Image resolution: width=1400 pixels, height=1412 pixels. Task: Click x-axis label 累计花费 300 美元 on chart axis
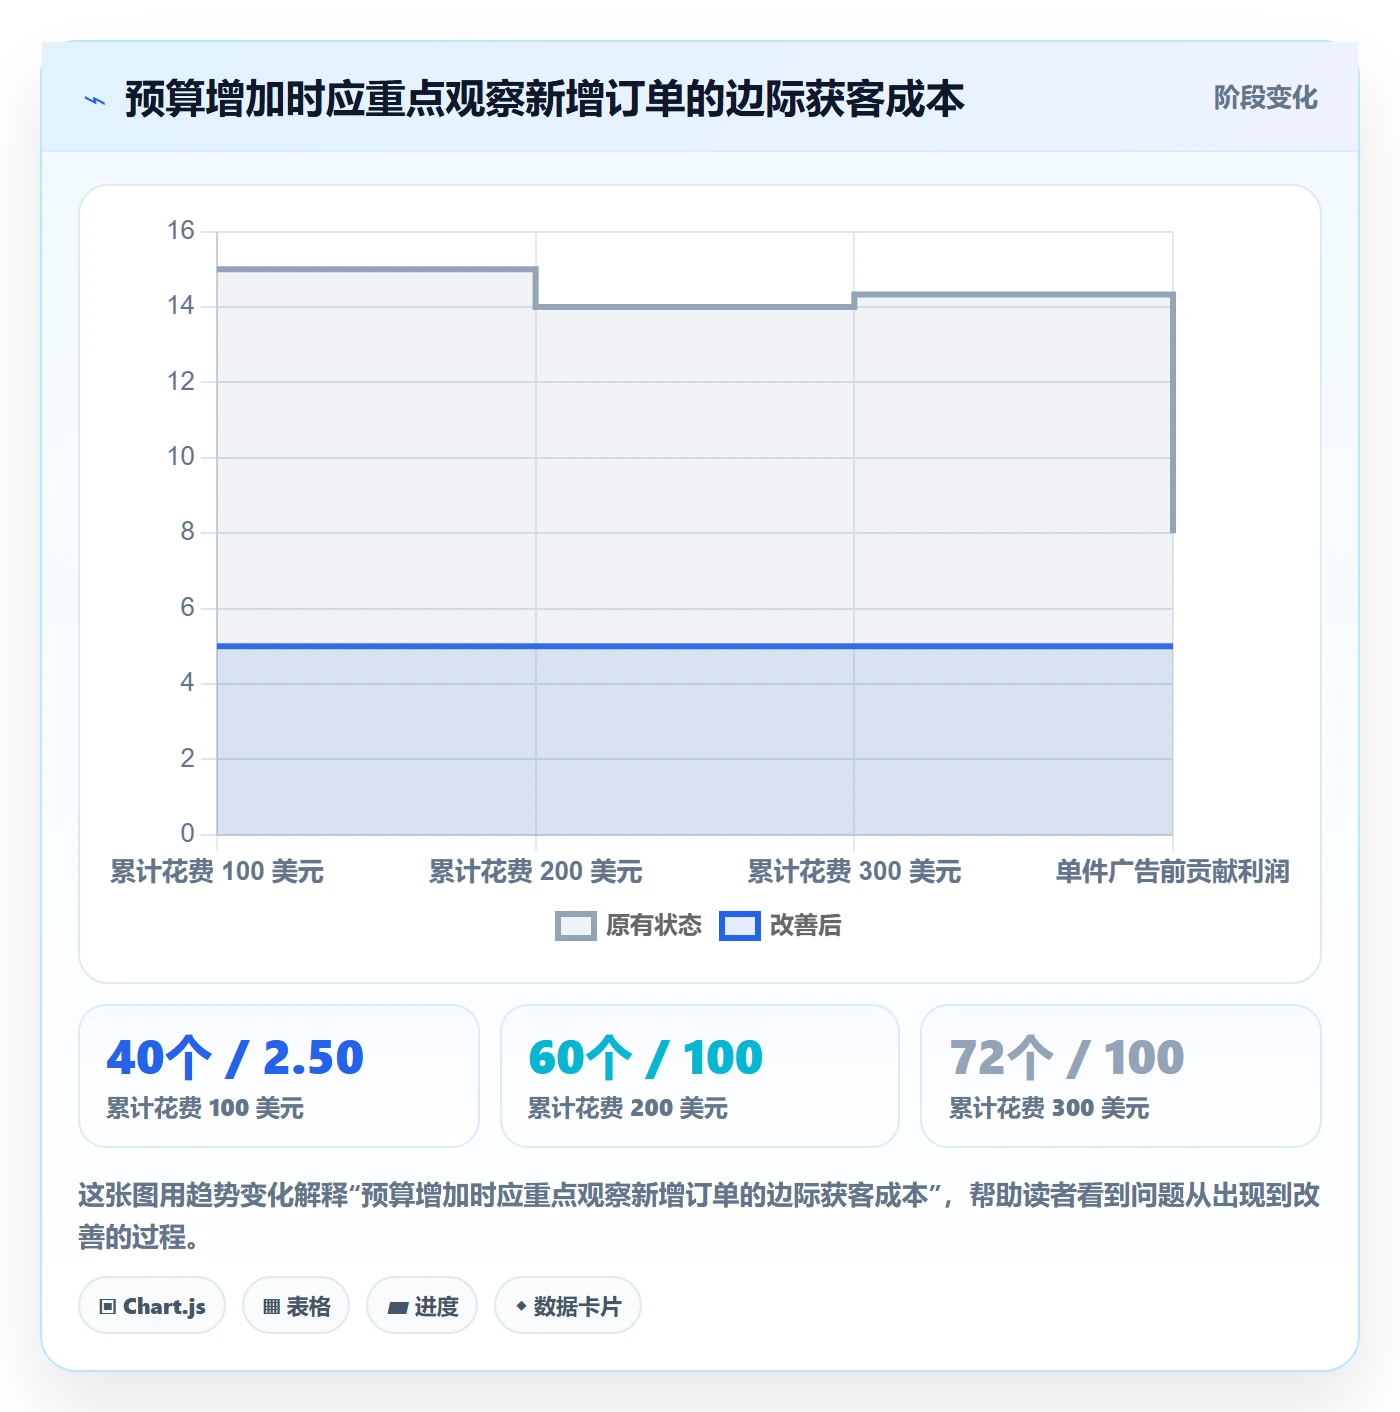[854, 872]
